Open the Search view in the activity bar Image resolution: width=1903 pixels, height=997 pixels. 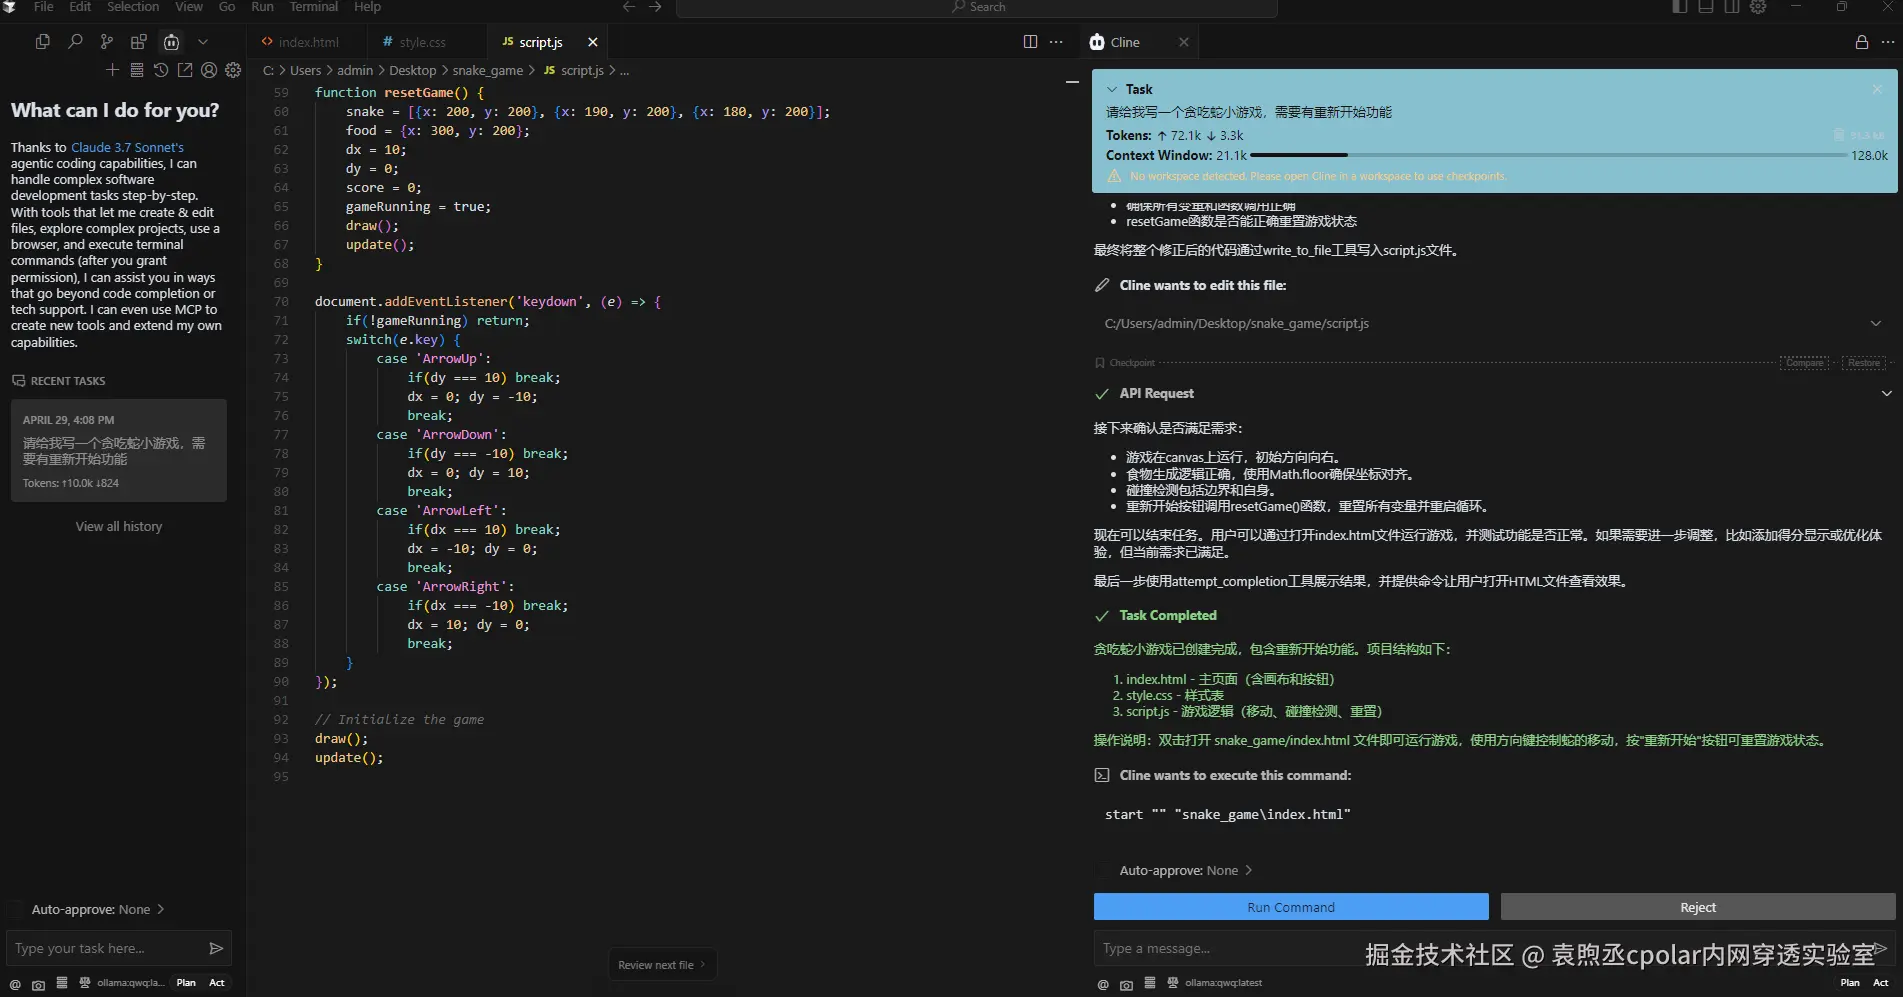tap(75, 42)
